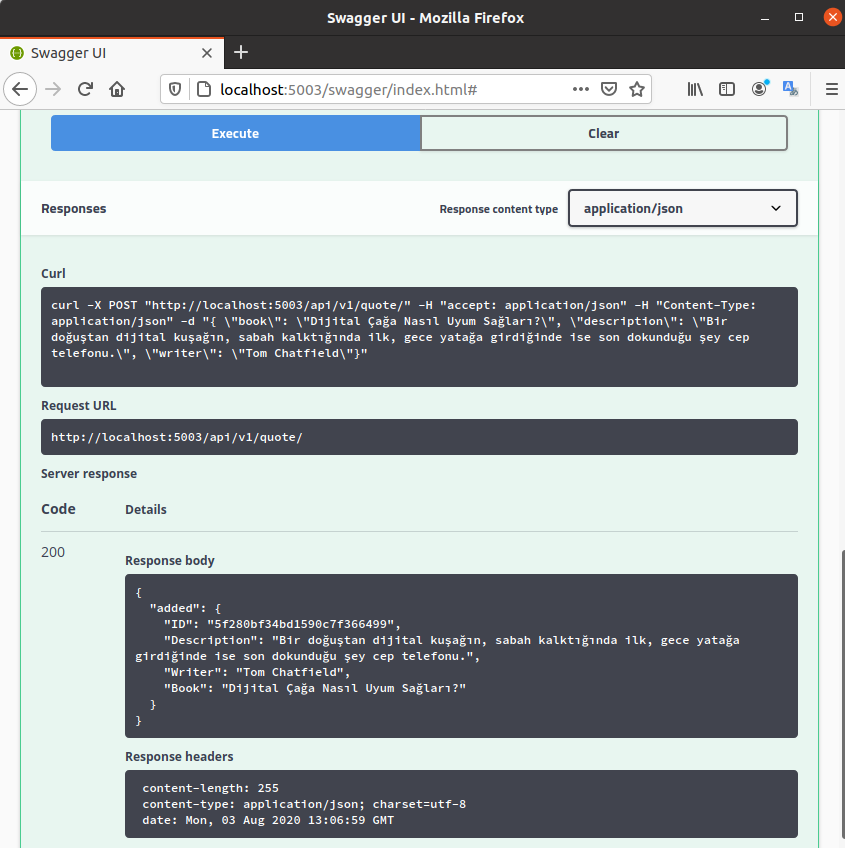845x848 pixels.
Task: Go to the Firefox Home page icon
Action: [117, 89]
